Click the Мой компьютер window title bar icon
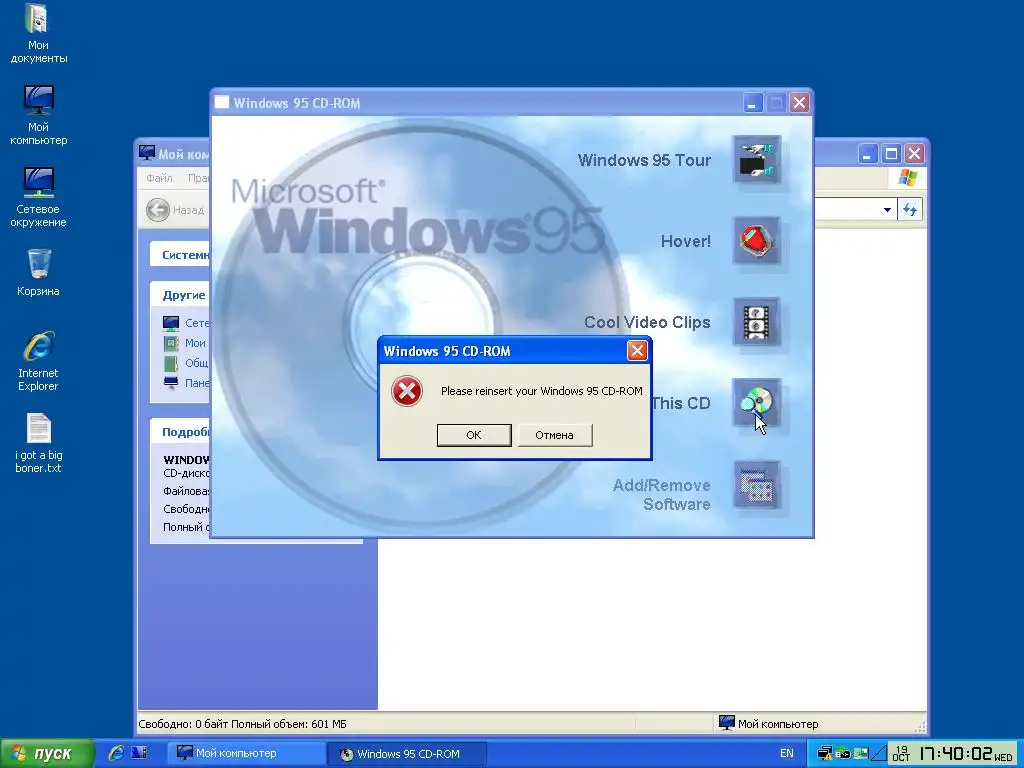1024x768 pixels. pos(147,153)
